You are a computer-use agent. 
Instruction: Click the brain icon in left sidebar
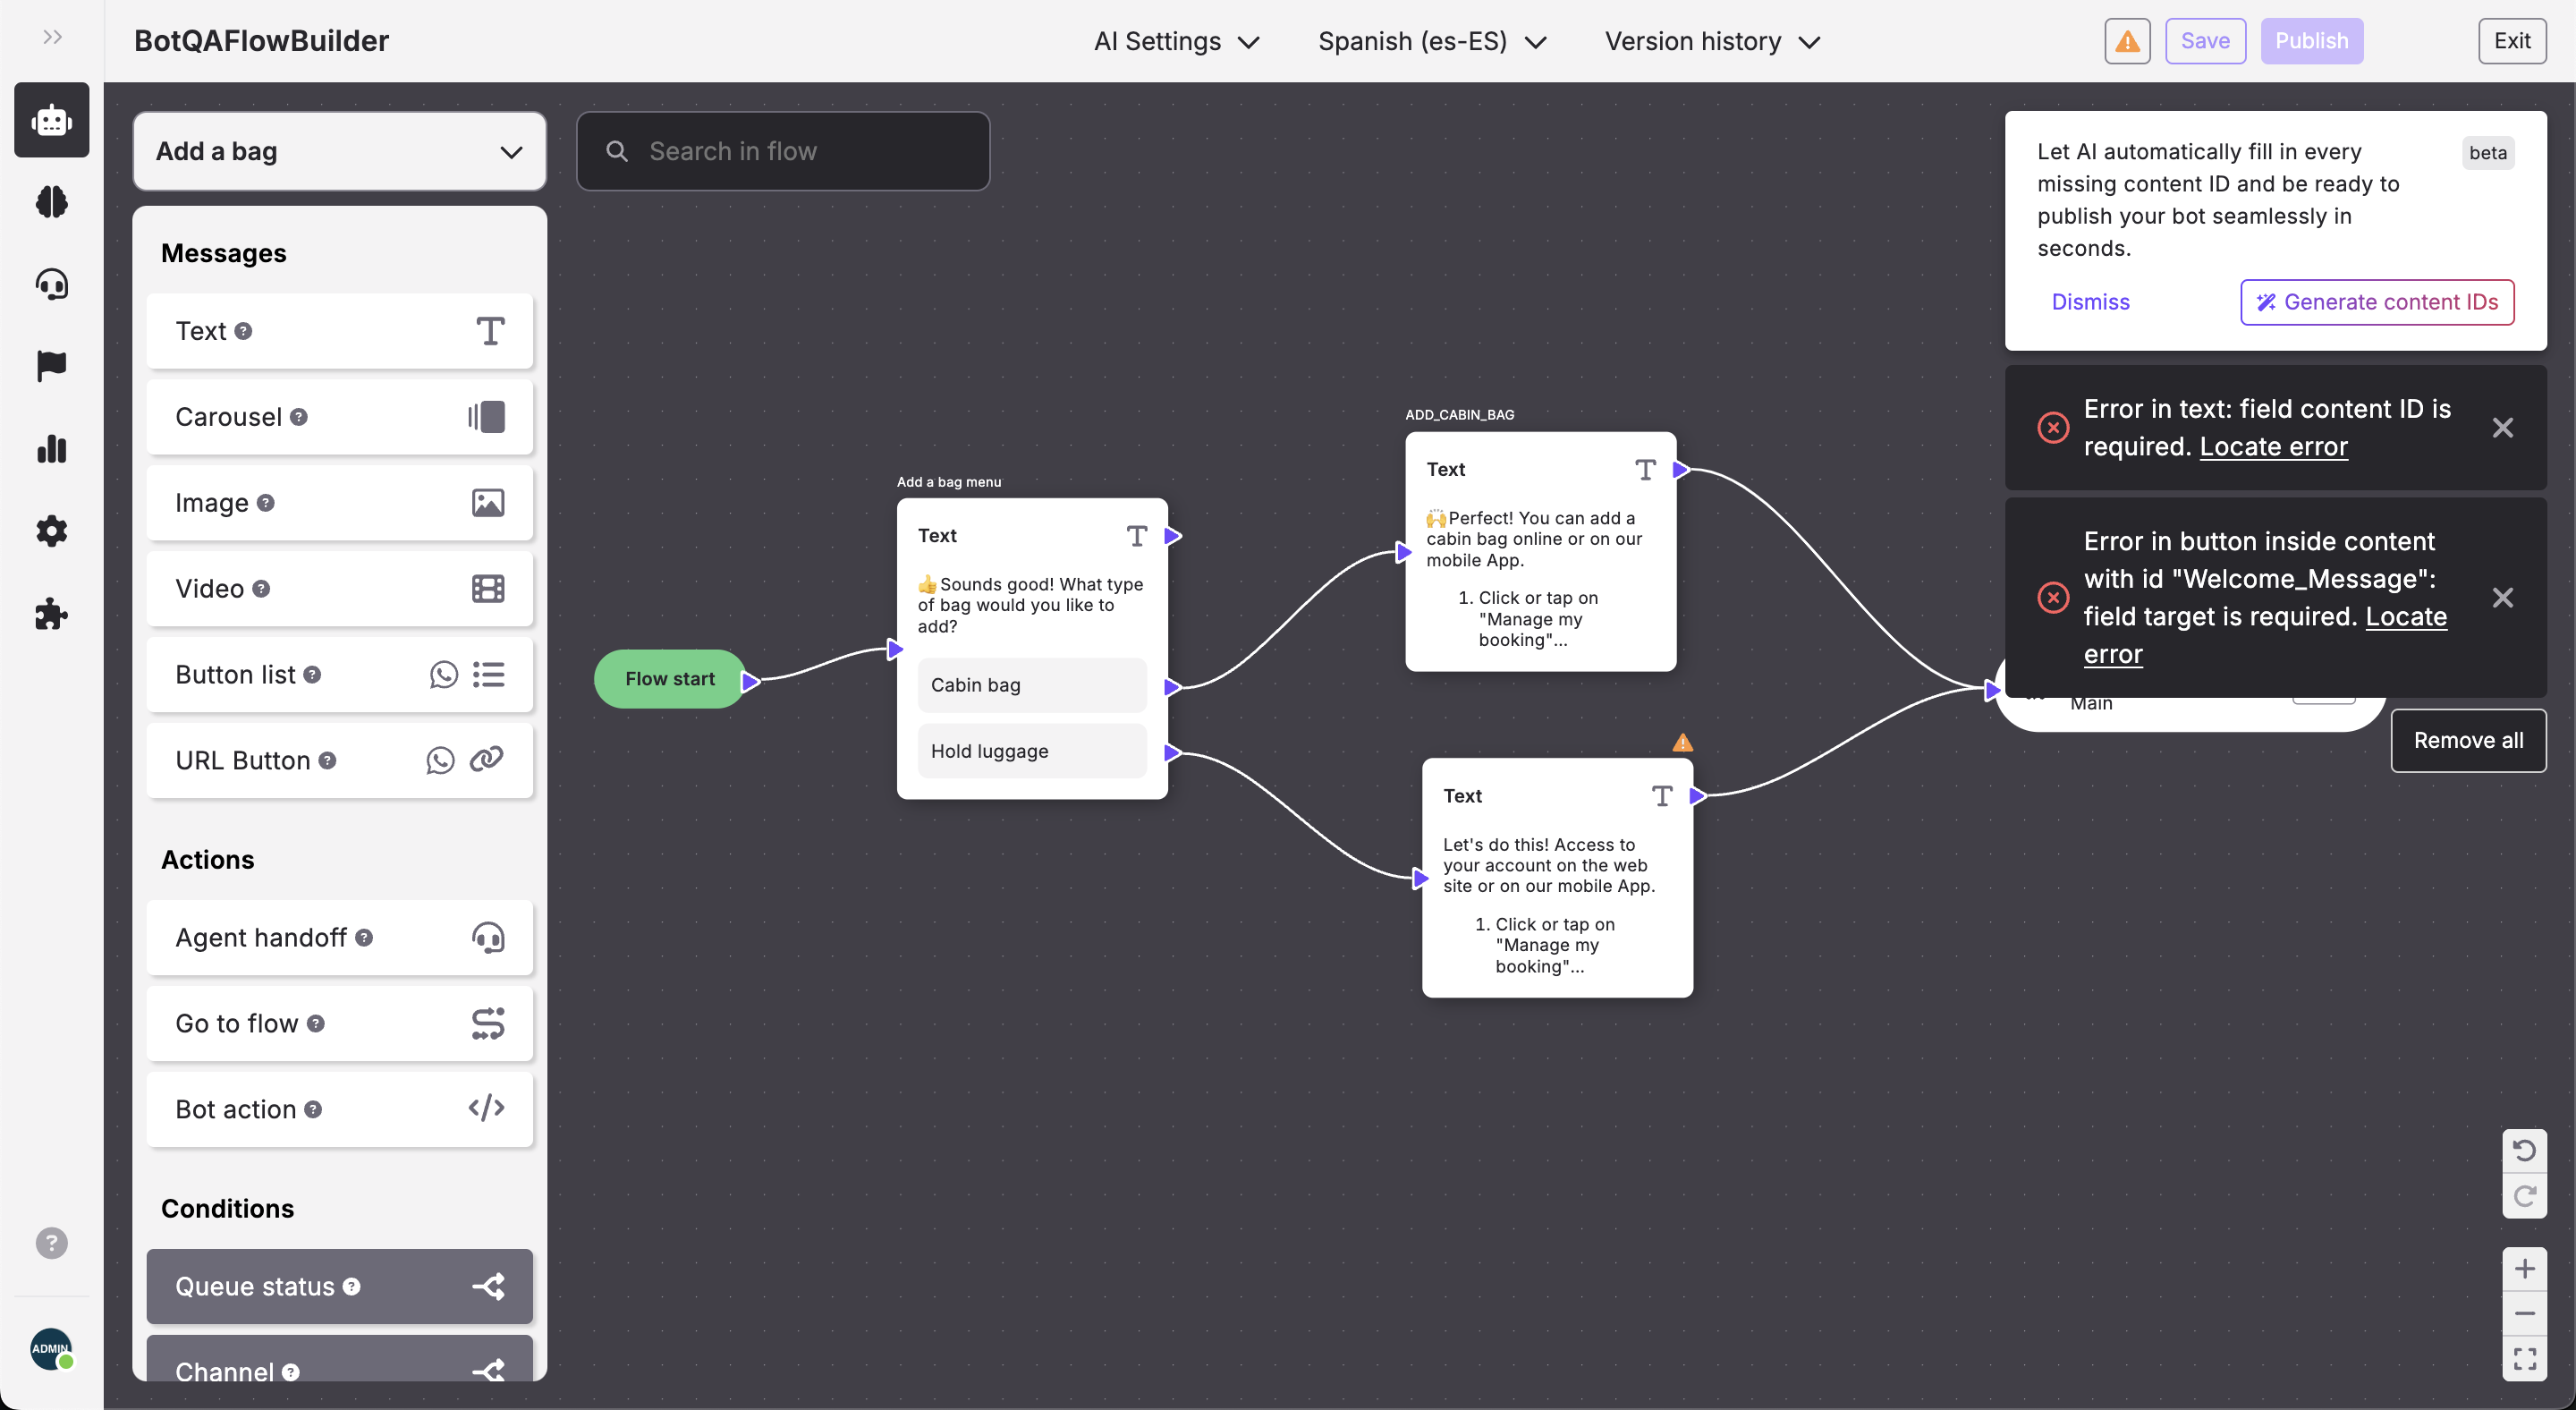click(51, 202)
